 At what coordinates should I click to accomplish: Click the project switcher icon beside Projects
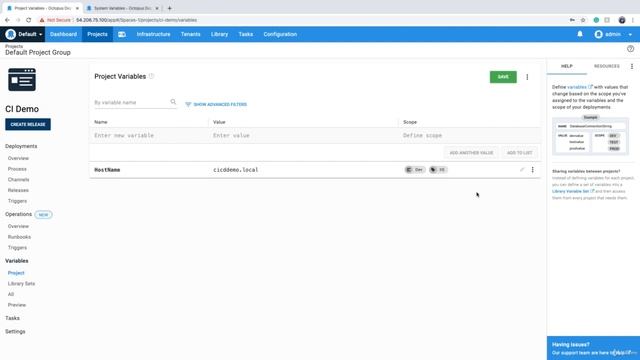(x=122, y=34)
